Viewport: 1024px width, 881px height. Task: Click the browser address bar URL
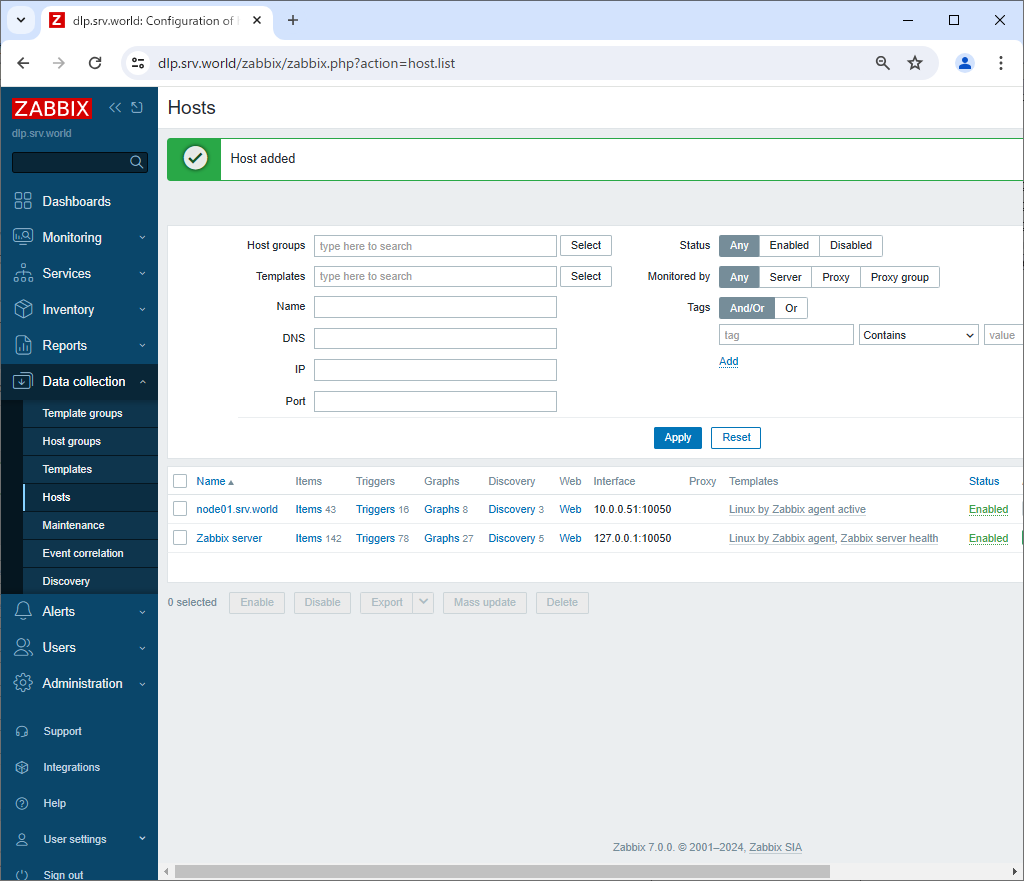[307, 63]
